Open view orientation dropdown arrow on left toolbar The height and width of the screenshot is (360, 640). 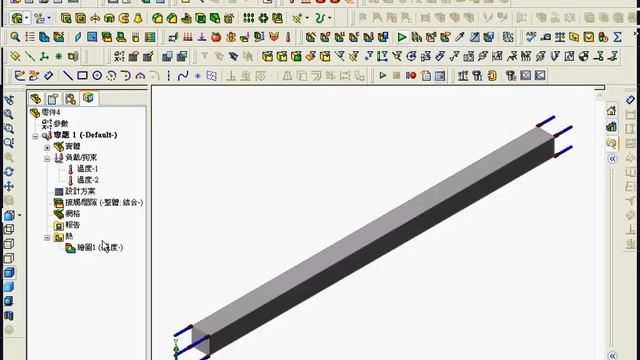20,215
